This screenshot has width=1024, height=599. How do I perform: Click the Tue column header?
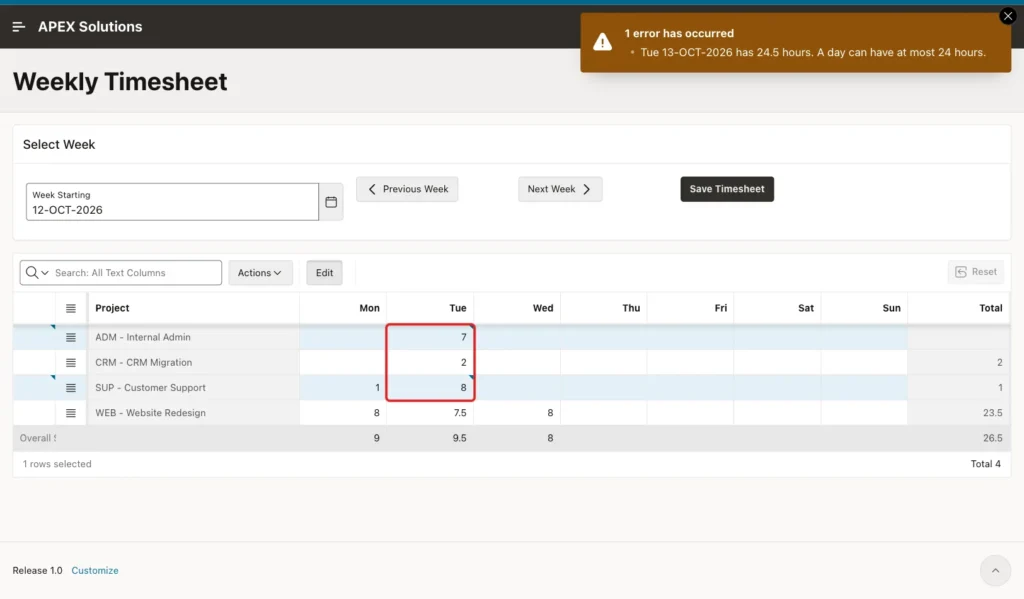point(430,308)
